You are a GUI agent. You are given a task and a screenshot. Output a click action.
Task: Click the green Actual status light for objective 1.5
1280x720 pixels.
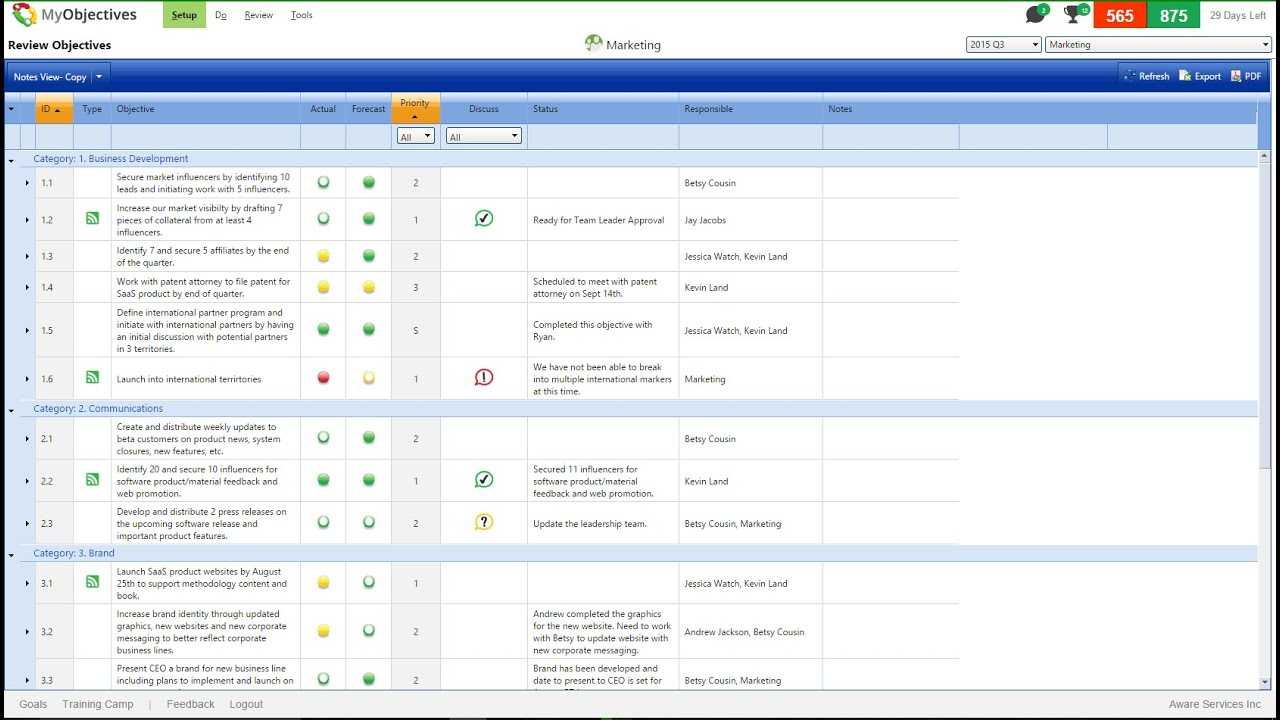[322, 330]
